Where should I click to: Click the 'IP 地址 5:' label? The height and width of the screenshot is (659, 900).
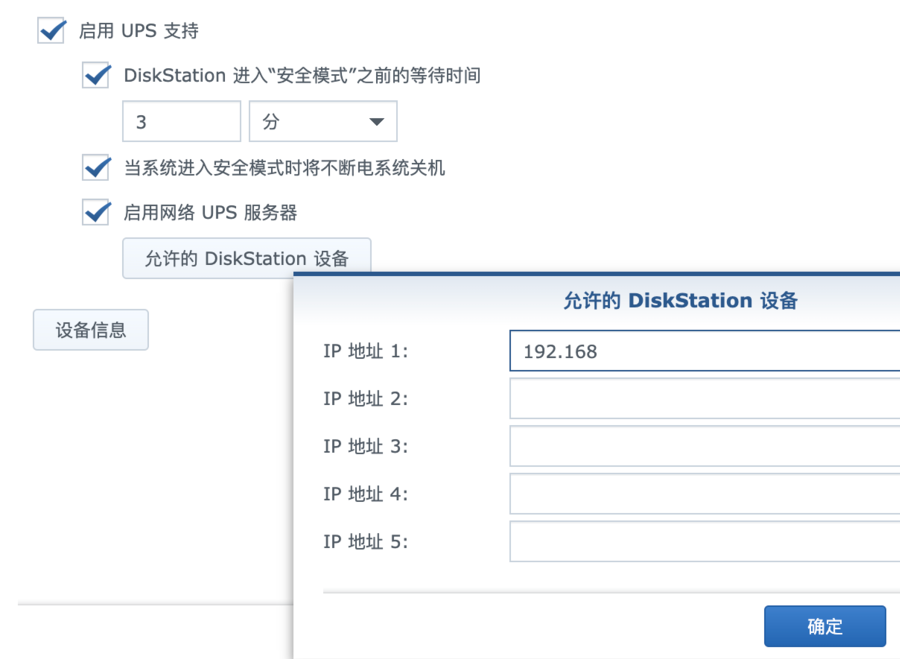click(366, 542)
